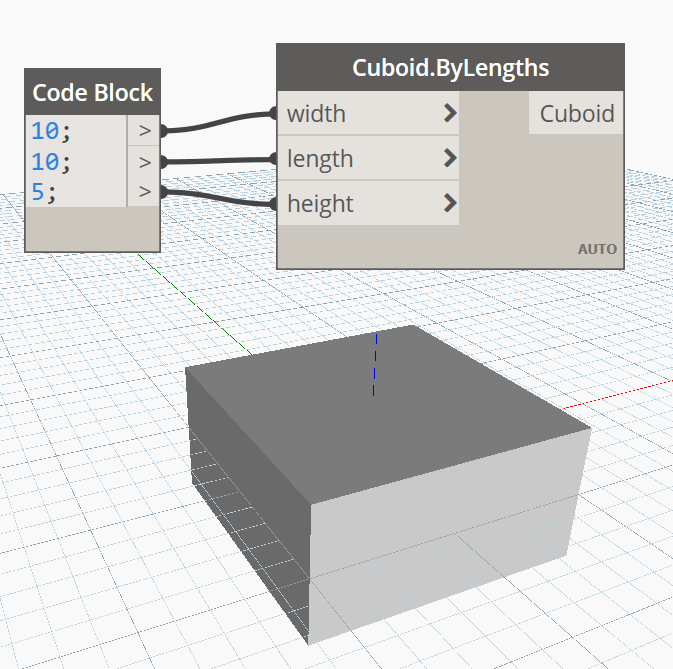The height and width of the screenshot is (669, 673).
Task: Select the Cuboid output port
Action: coord(576,113)
